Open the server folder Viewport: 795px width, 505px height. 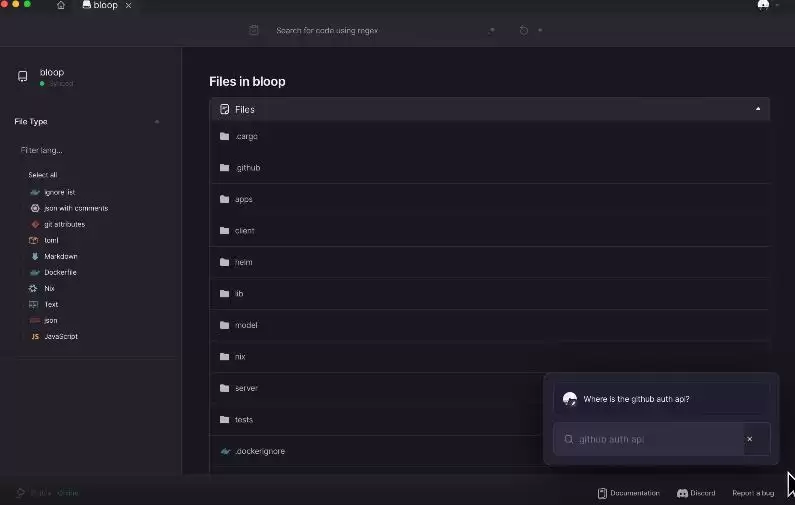click(246, 388)
